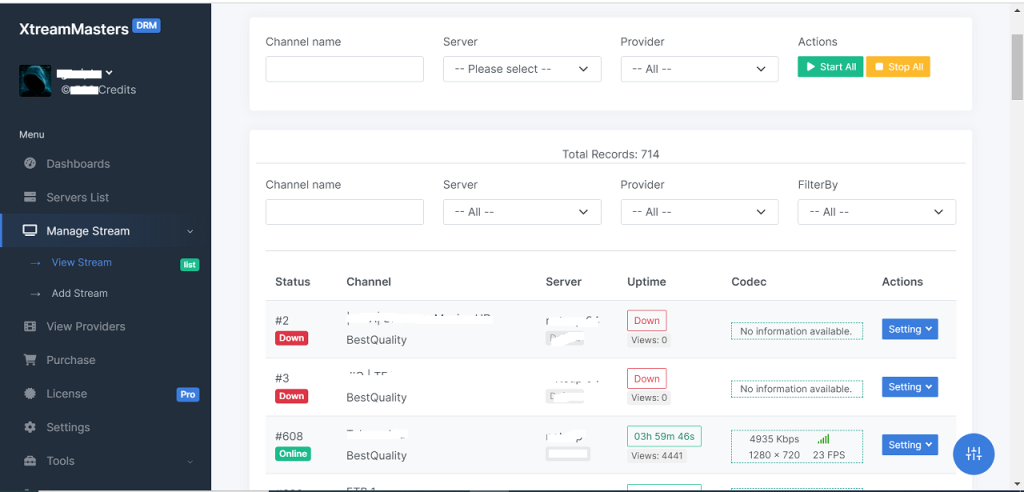
Task: Click the lower Channel name input field
Action: (344, 212)
